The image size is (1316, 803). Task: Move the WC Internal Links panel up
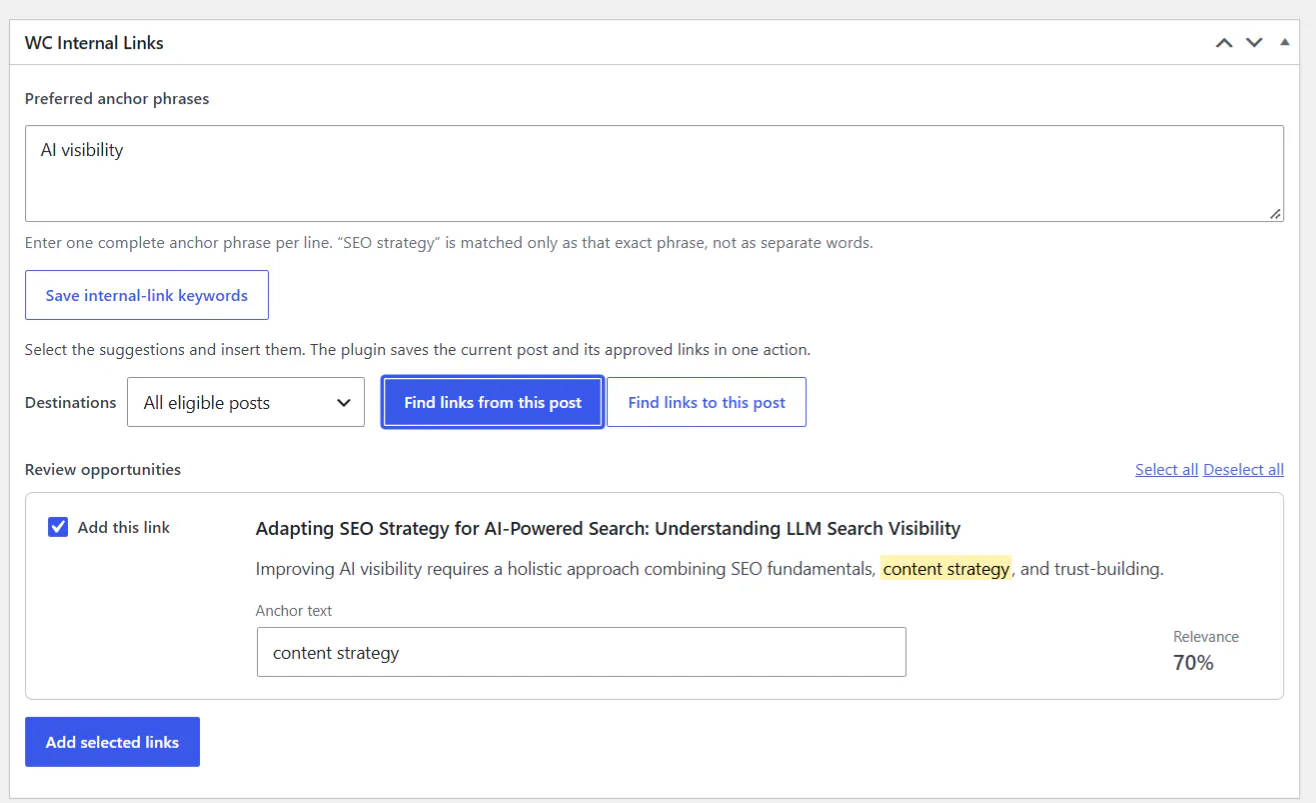pos(1224,43)
